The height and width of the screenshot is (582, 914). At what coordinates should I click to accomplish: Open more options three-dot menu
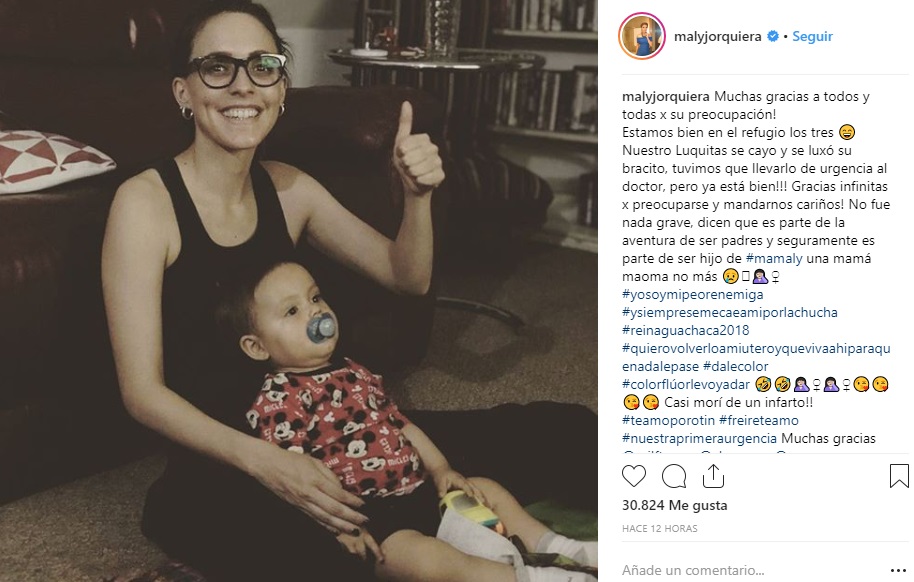(x=898, y=570)
